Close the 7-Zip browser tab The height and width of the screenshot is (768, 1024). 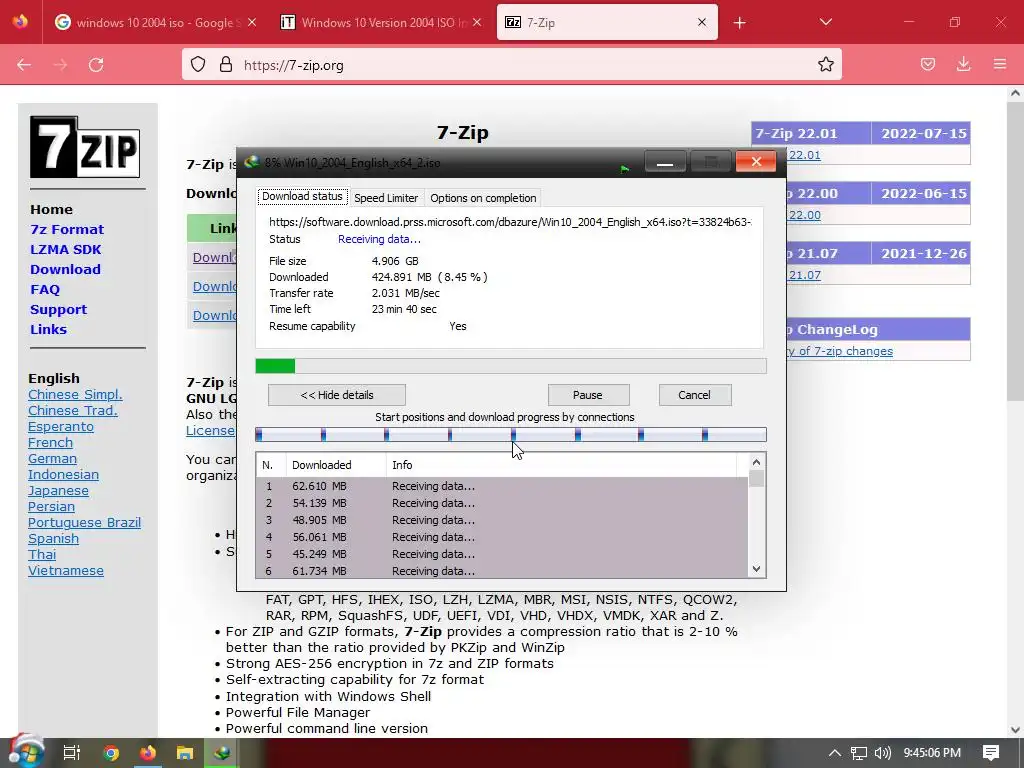pyautogui.click(x=702, y=22)
